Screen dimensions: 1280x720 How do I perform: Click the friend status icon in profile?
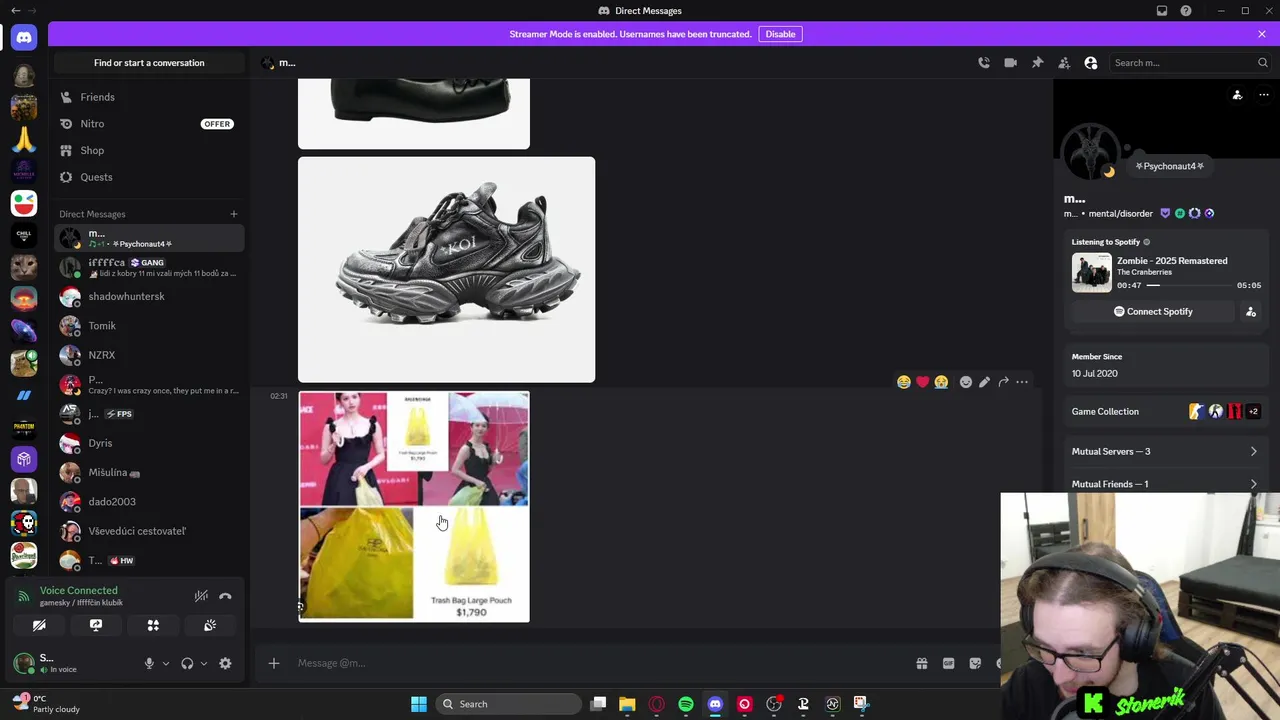pyautogui.click(x=1237, y=95)
